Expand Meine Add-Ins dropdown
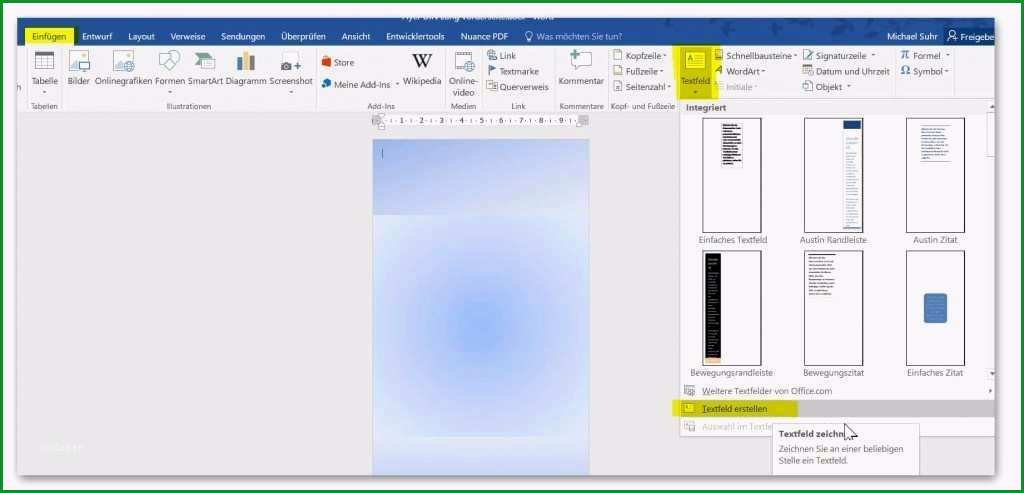The width and height of the screenshot is (1024, 493). point(360,84)
